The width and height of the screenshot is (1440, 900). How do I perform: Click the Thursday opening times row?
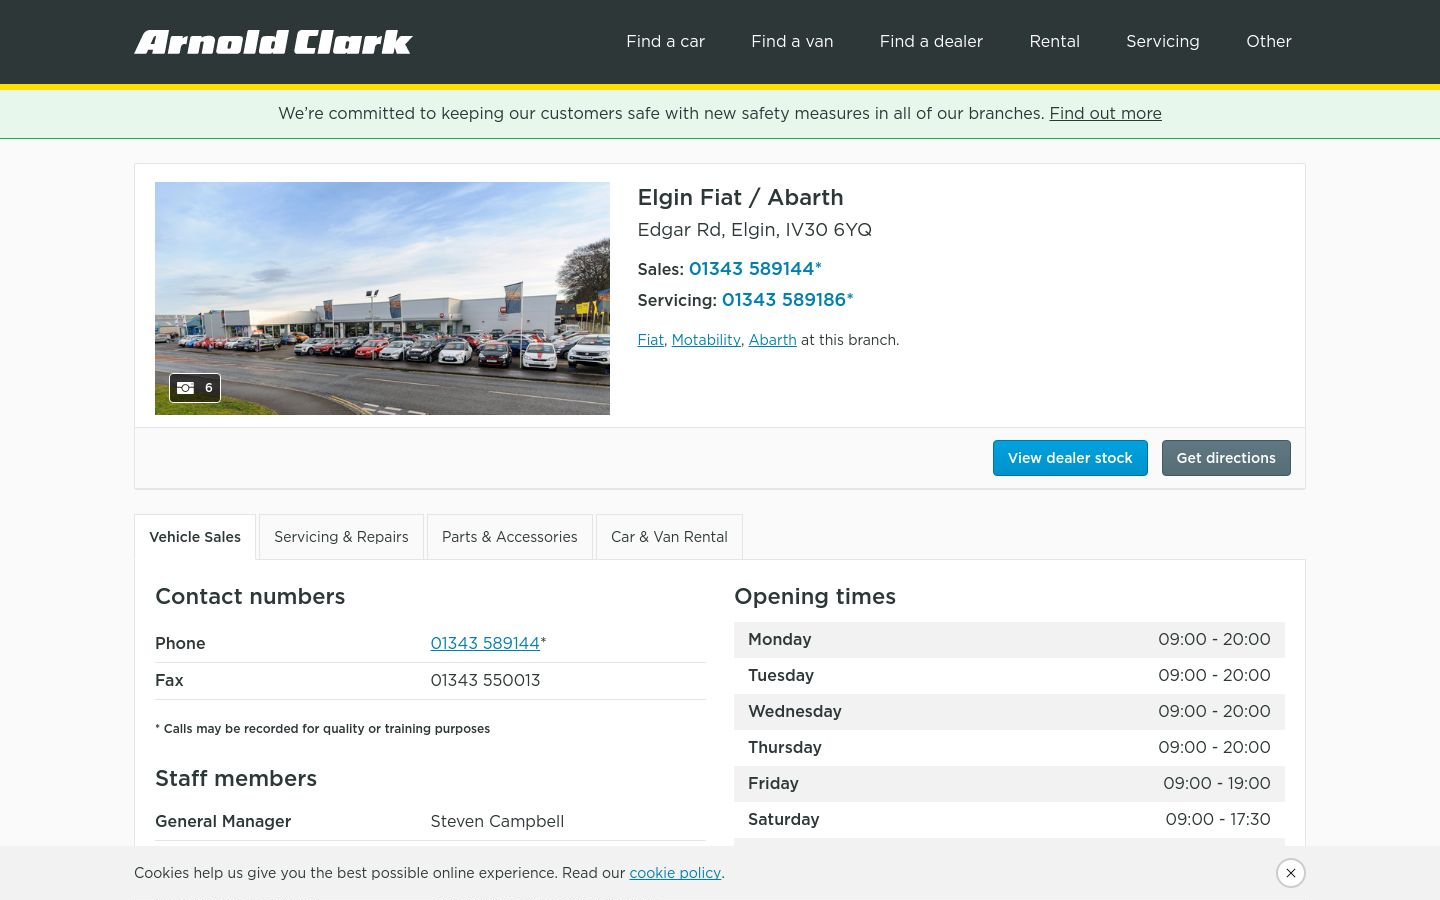1009,748
